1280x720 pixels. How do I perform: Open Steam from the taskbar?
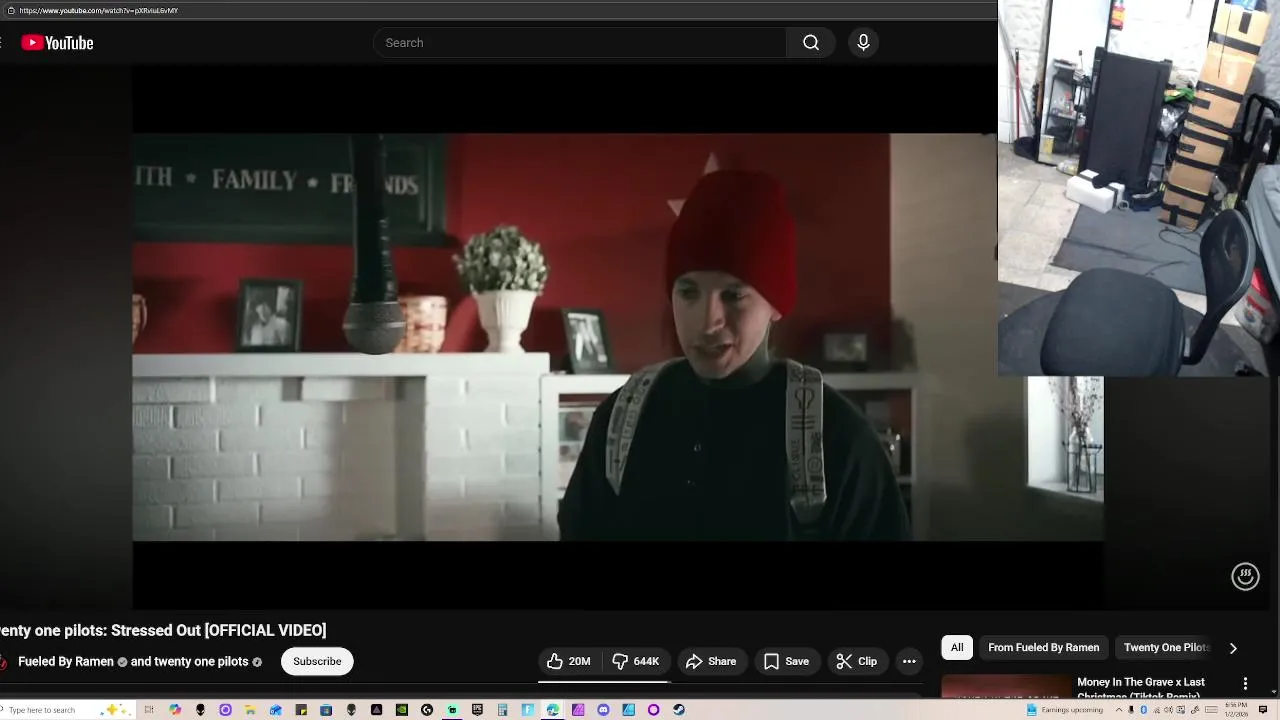[679, 710]
